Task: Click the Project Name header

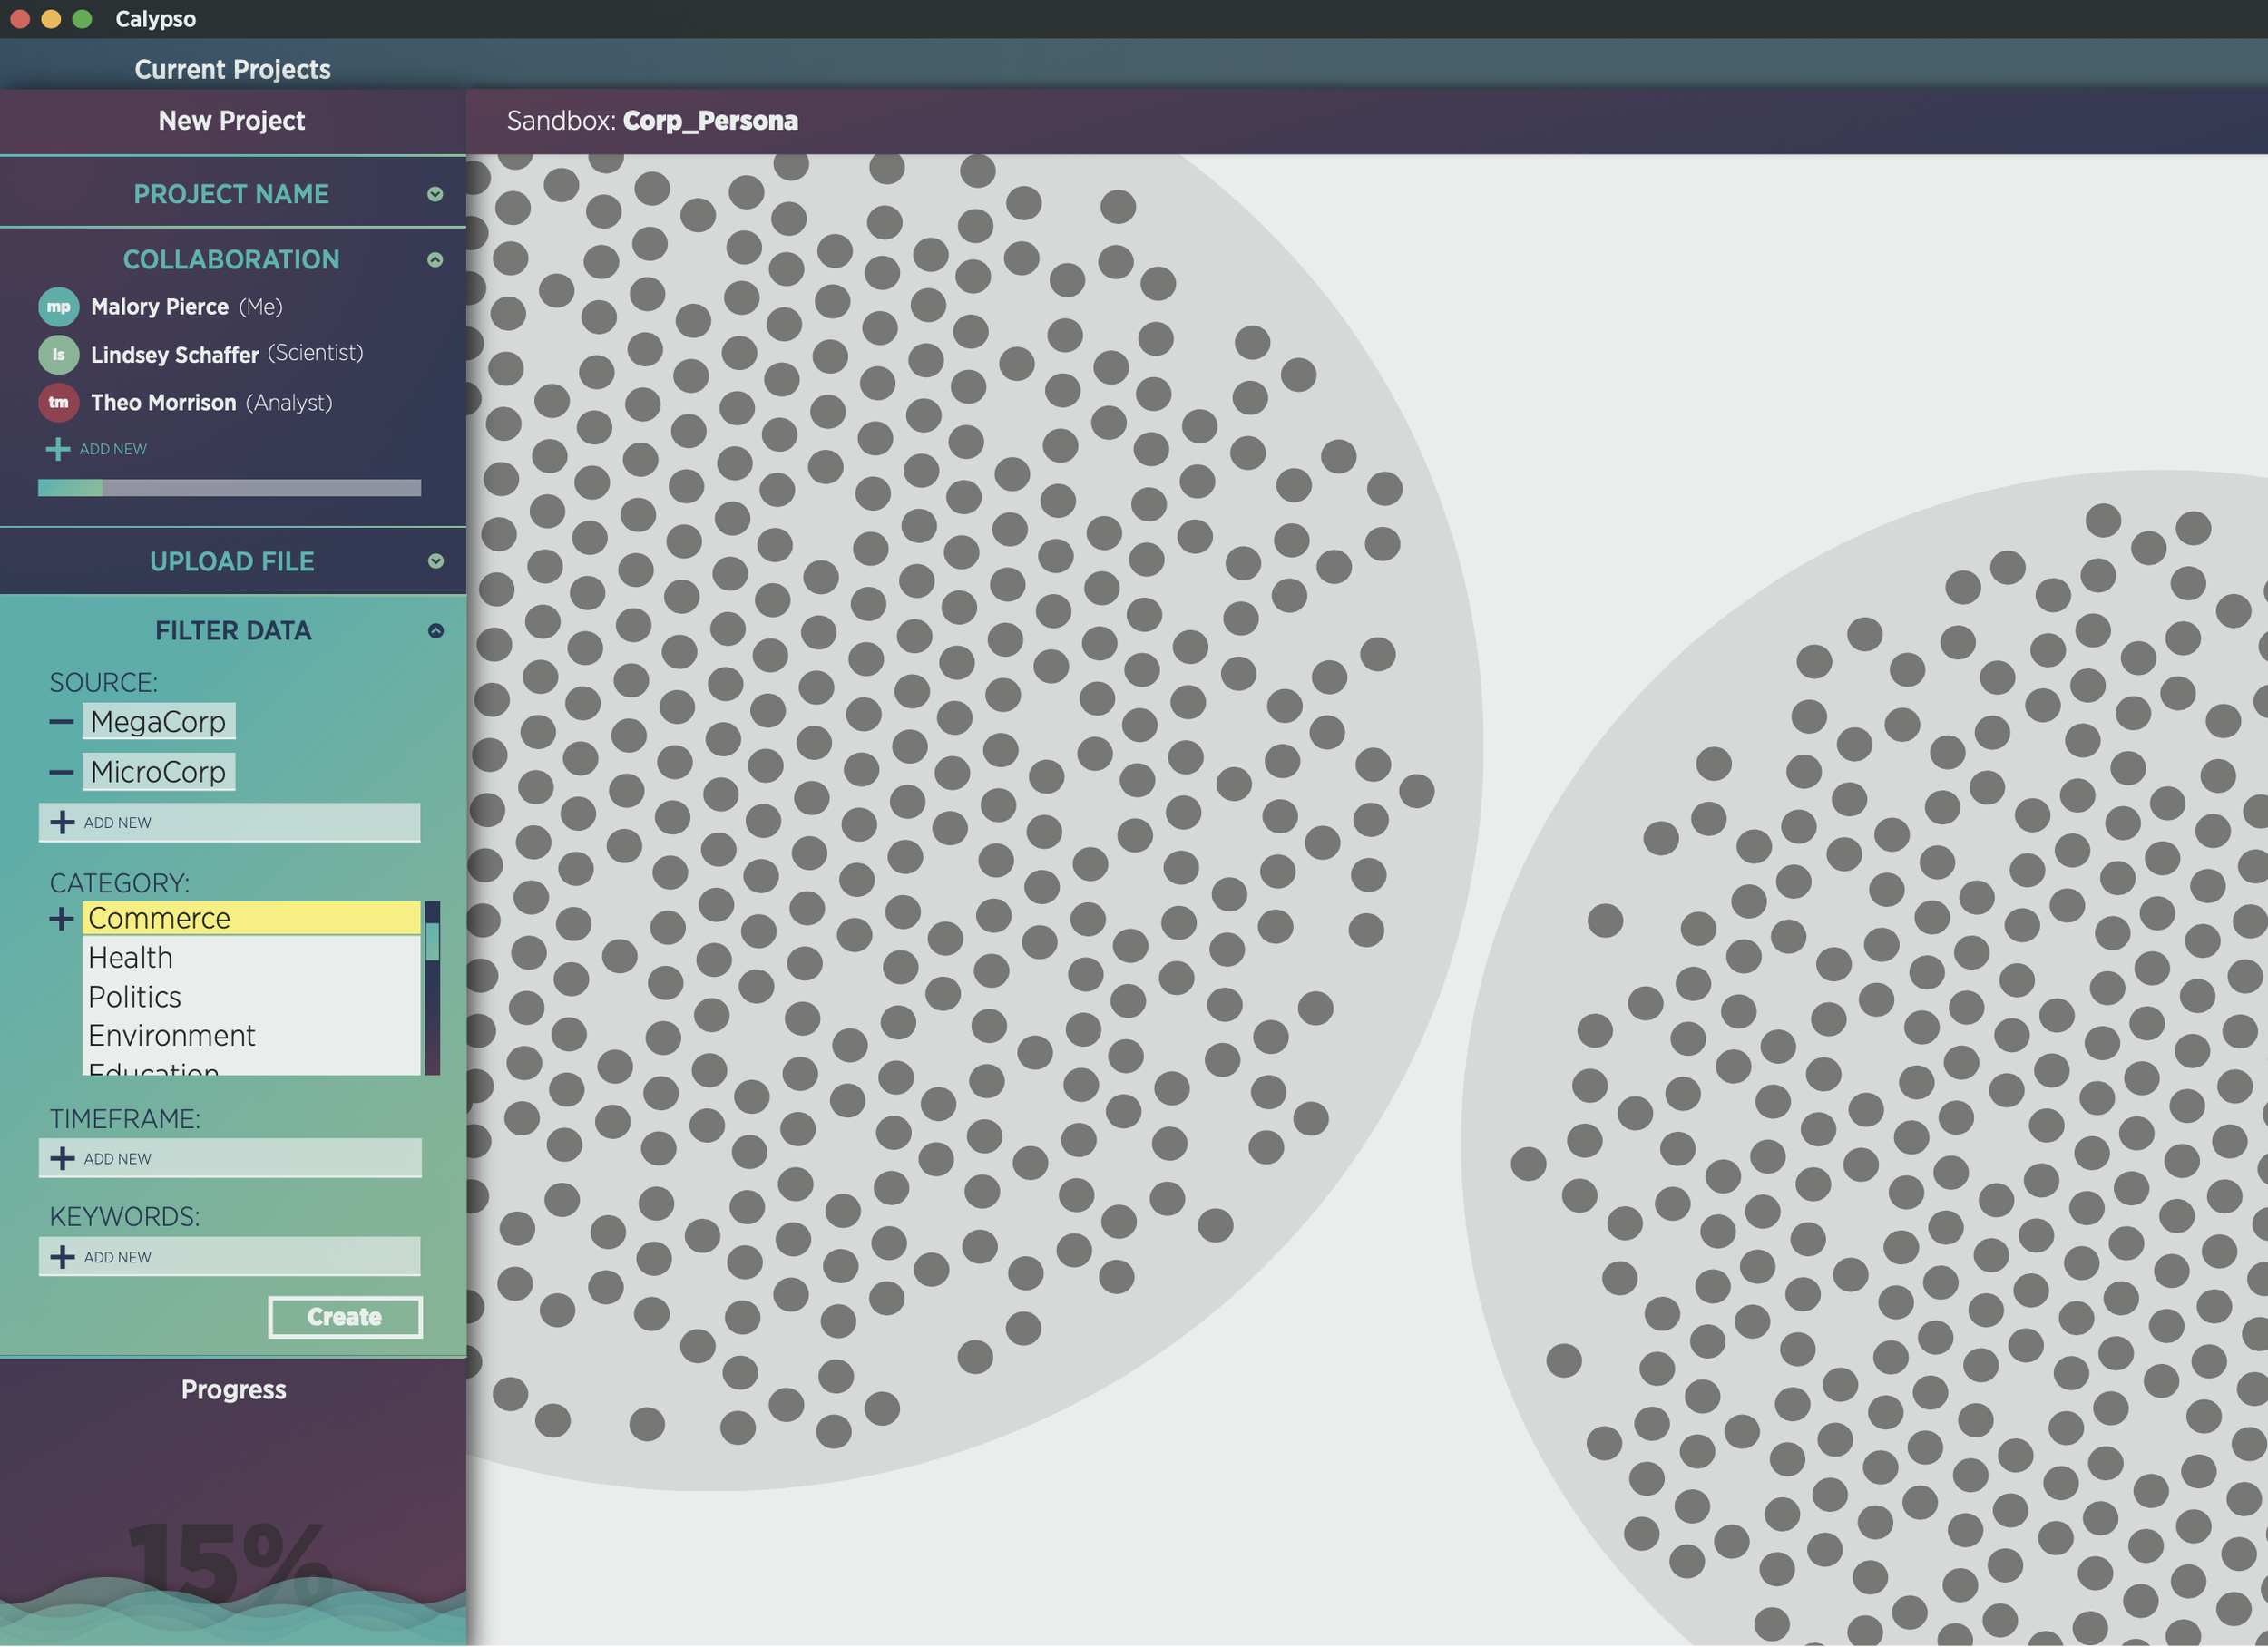Action: point(232,194)
